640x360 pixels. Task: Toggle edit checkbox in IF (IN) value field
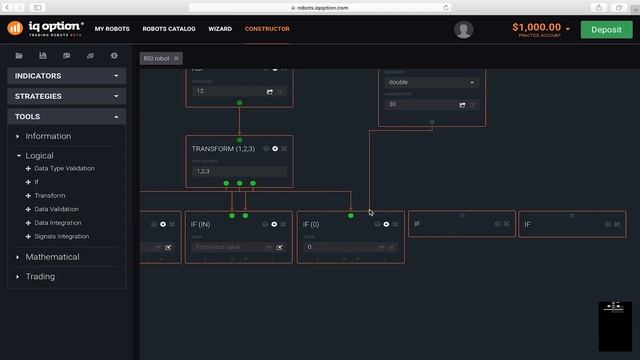[279, 247]
